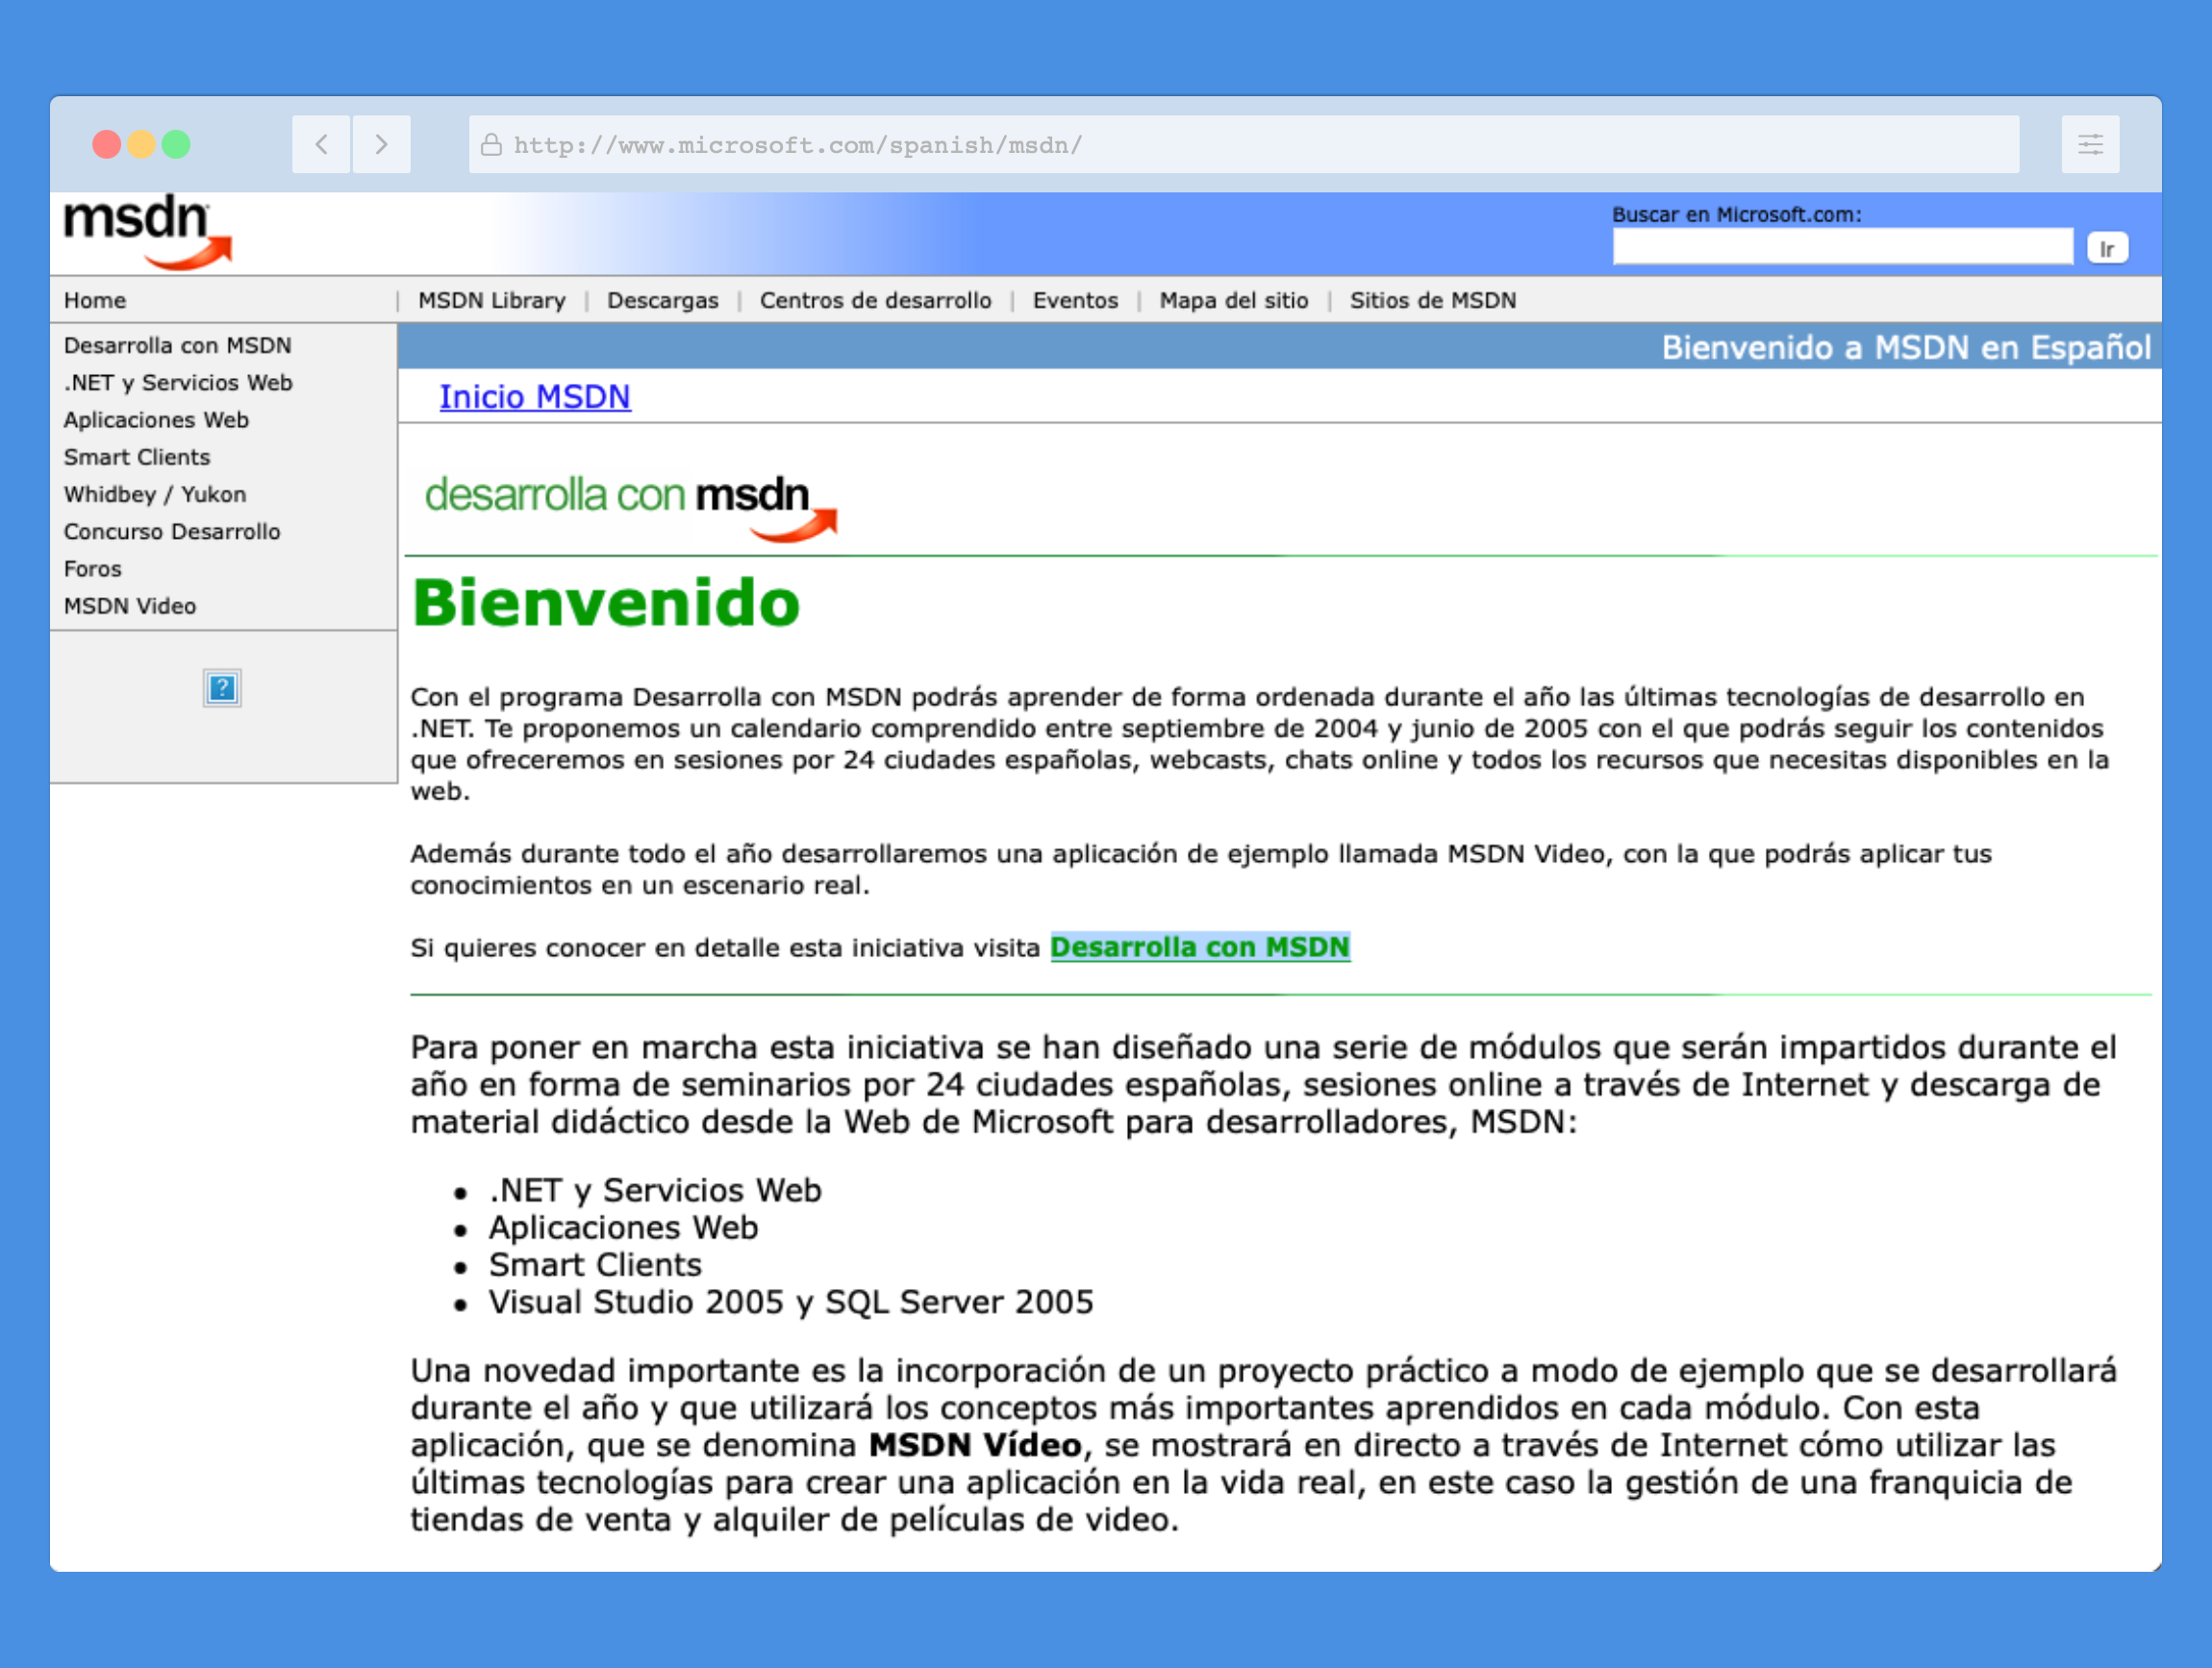
Task: Click the Buscar en Microsoft.com search field
Action: click(x=1842, y=247)
